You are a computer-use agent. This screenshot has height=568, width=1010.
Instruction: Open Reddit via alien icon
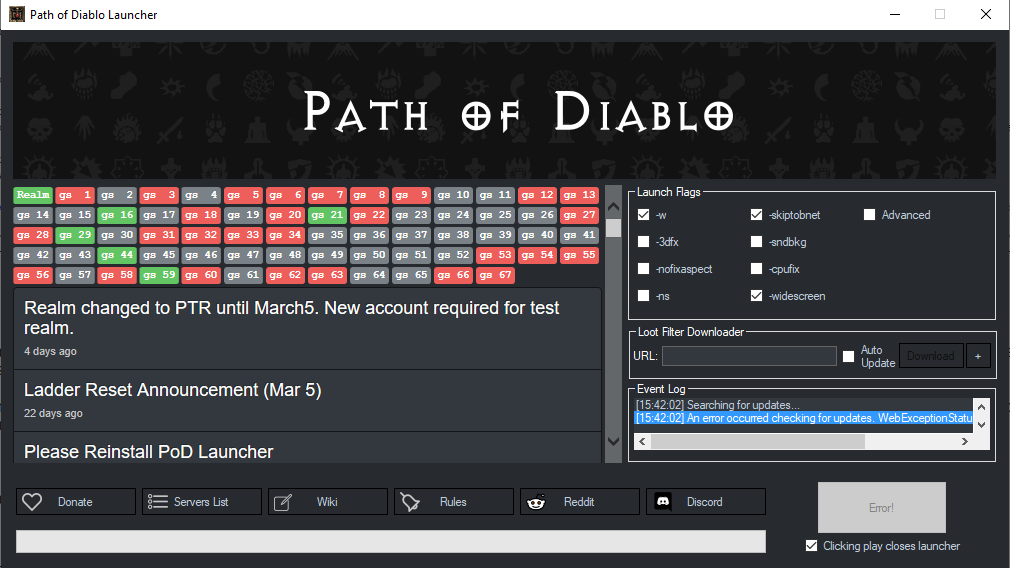(x=536, y=502)
